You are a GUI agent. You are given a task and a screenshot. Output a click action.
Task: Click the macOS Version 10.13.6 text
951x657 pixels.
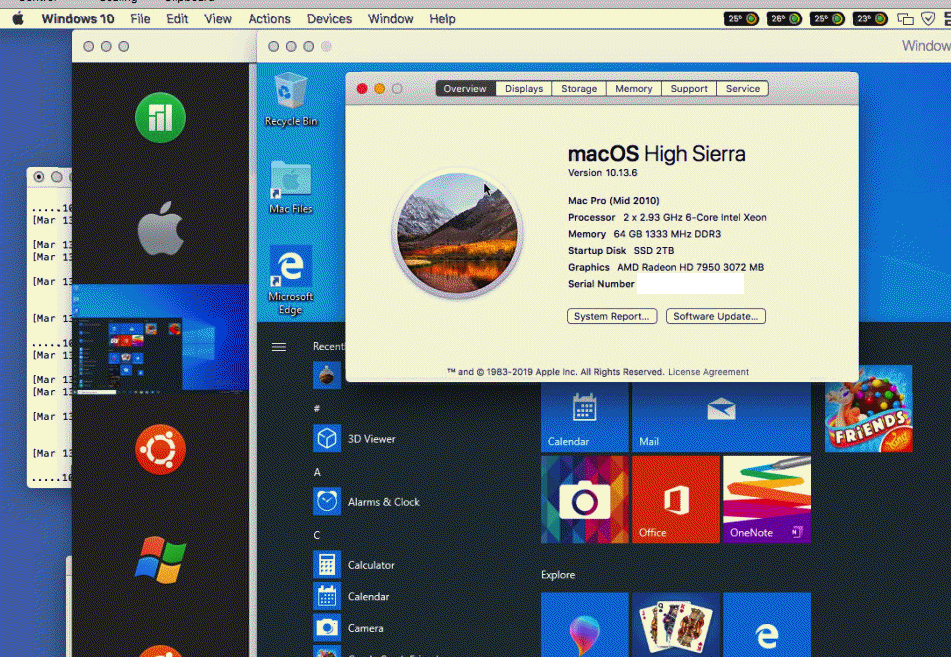[x=602, y=173]
